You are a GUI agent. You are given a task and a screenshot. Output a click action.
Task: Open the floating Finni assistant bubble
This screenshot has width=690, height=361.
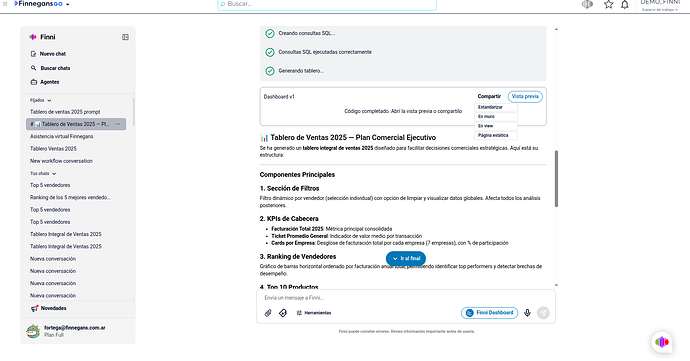pyautogui.click(x=662, y=342)
